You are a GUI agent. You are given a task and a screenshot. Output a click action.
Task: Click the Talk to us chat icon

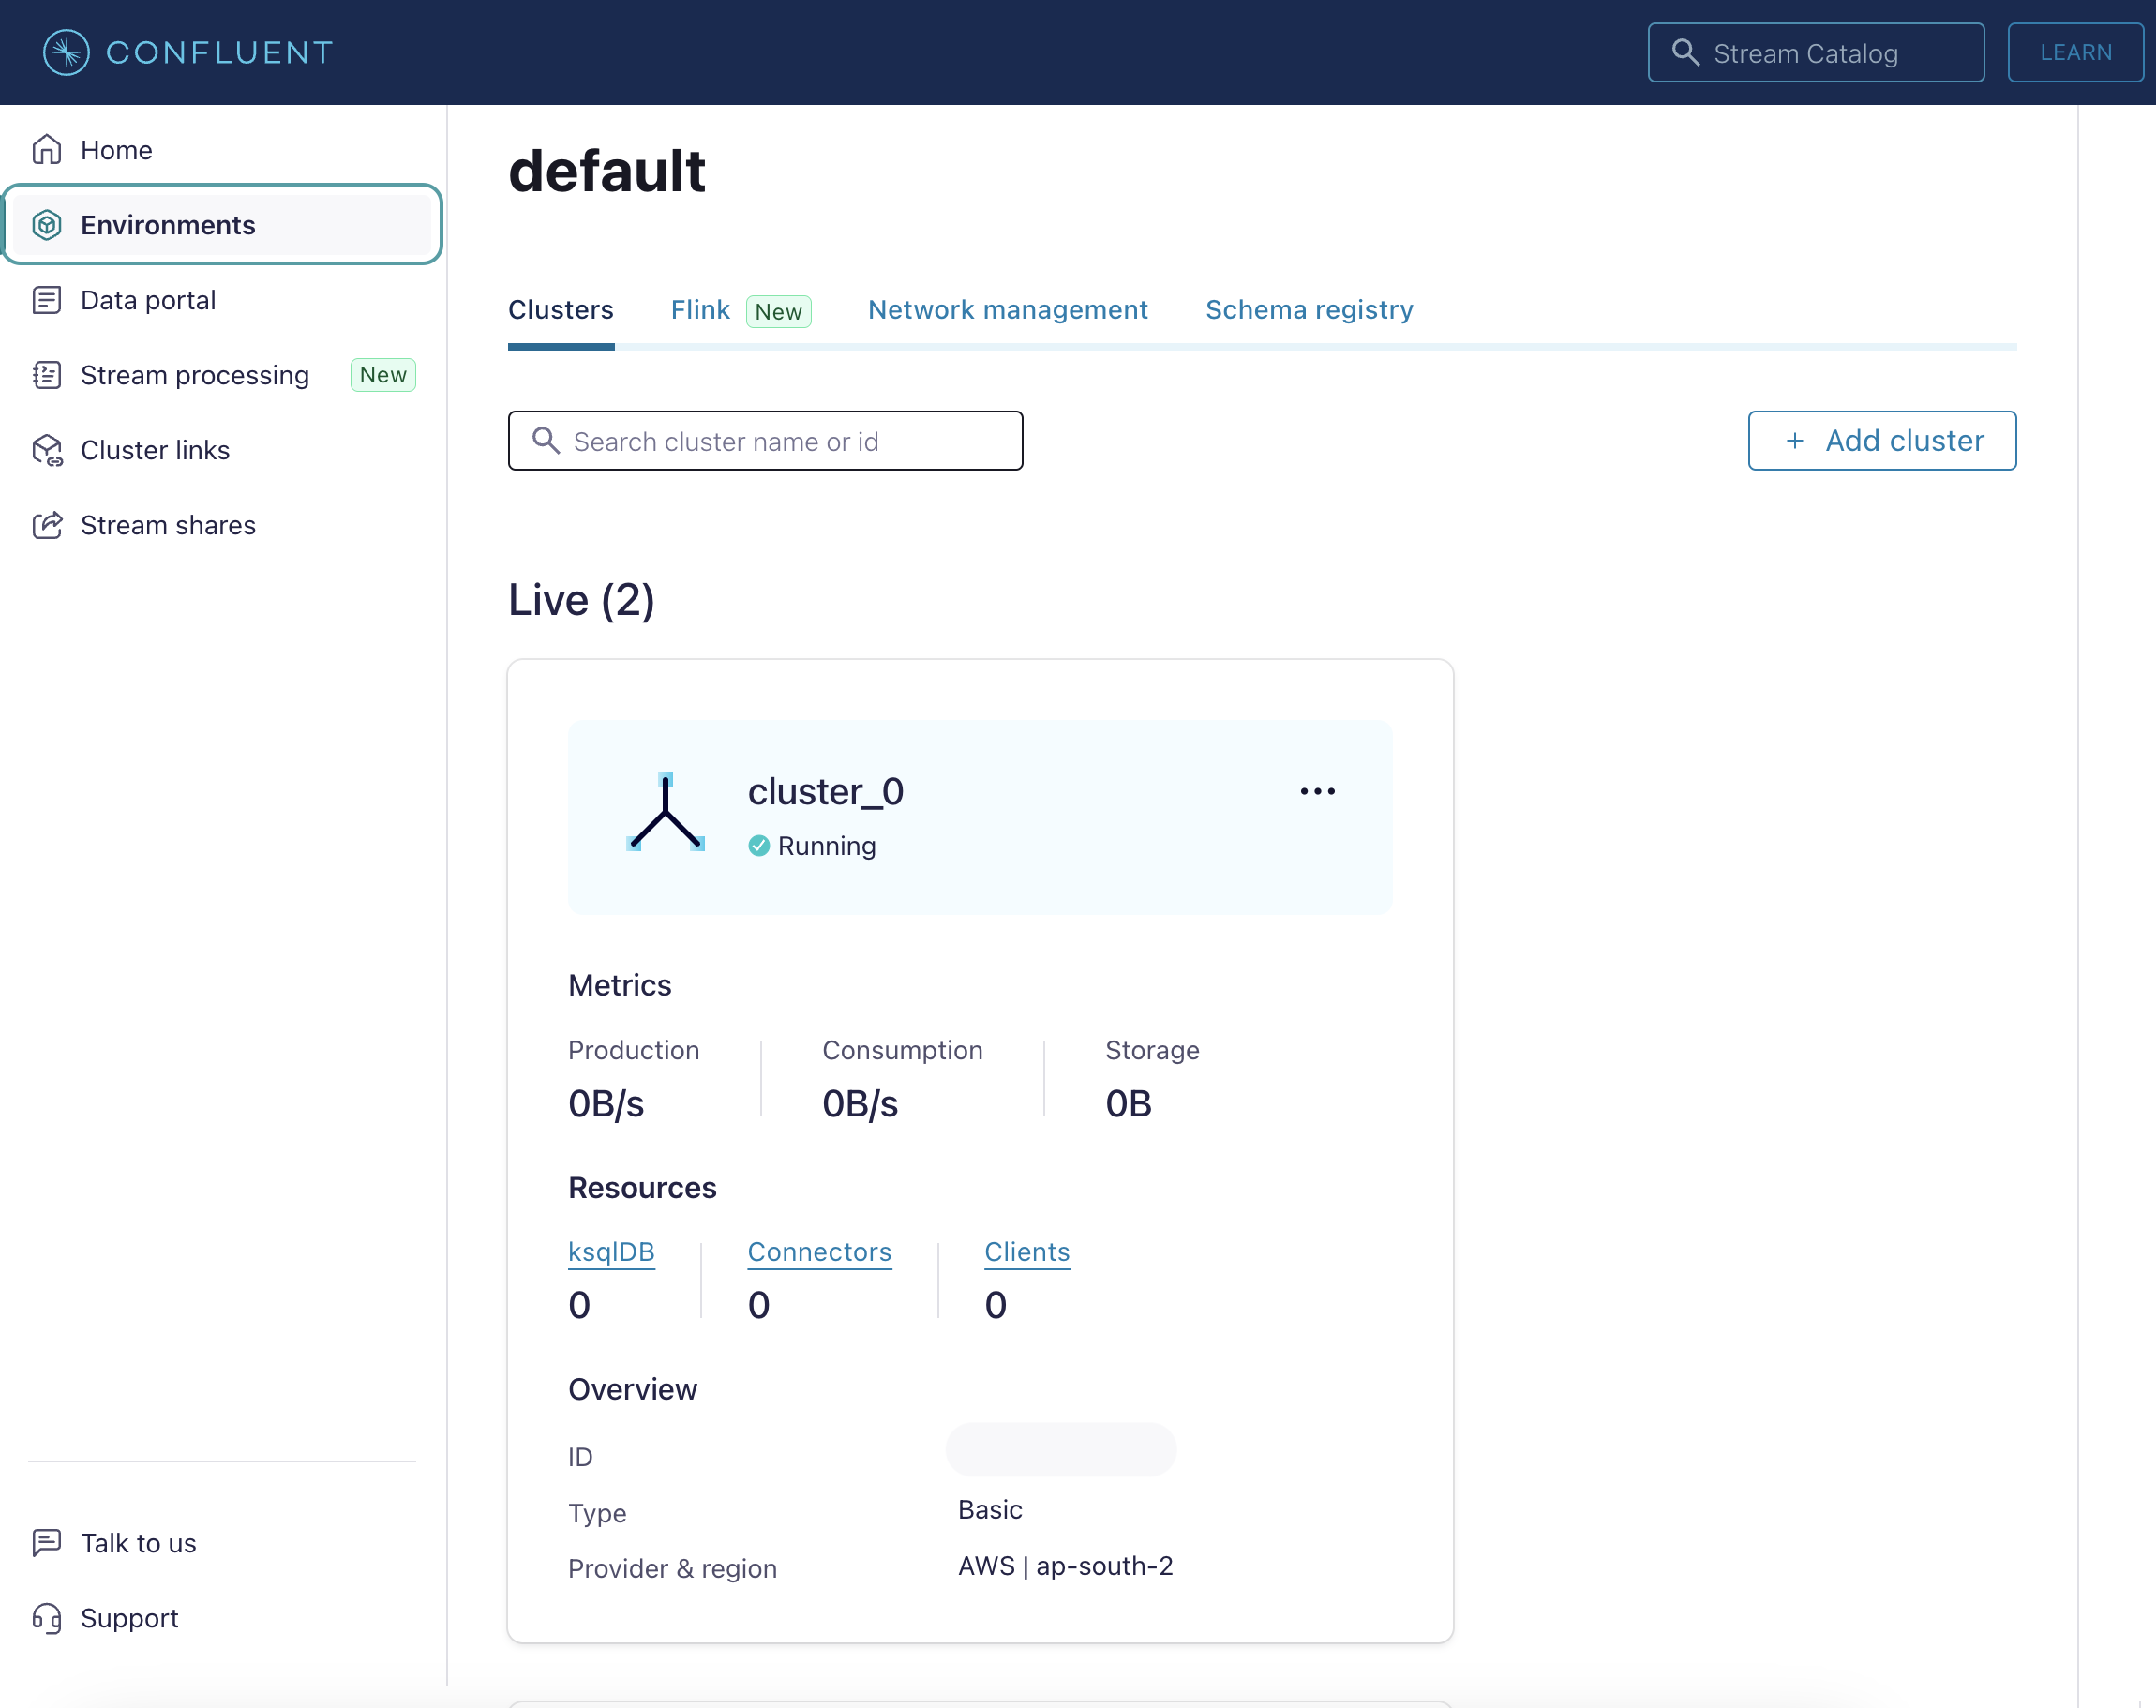(x=47, y=1543)
